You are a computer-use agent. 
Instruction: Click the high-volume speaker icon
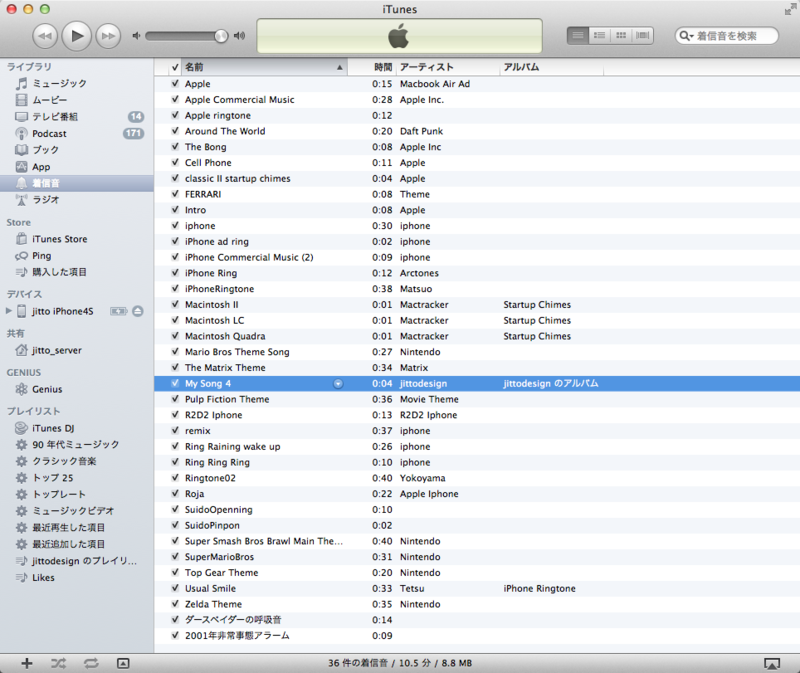[x=239, y=36]
